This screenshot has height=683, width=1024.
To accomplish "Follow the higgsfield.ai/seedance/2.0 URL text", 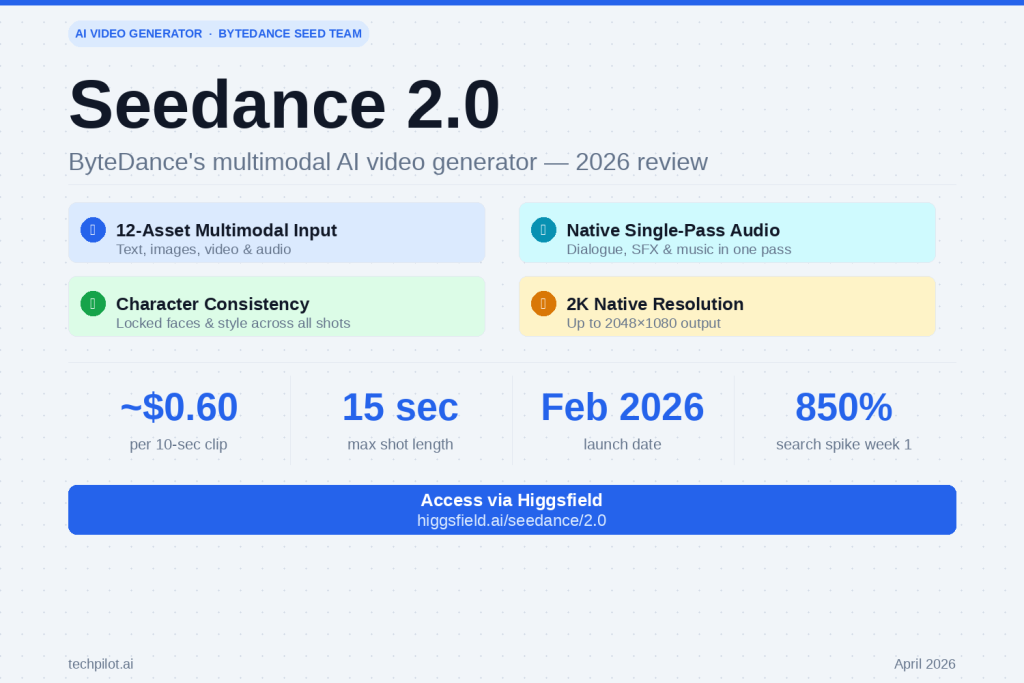I will point(511,521).
